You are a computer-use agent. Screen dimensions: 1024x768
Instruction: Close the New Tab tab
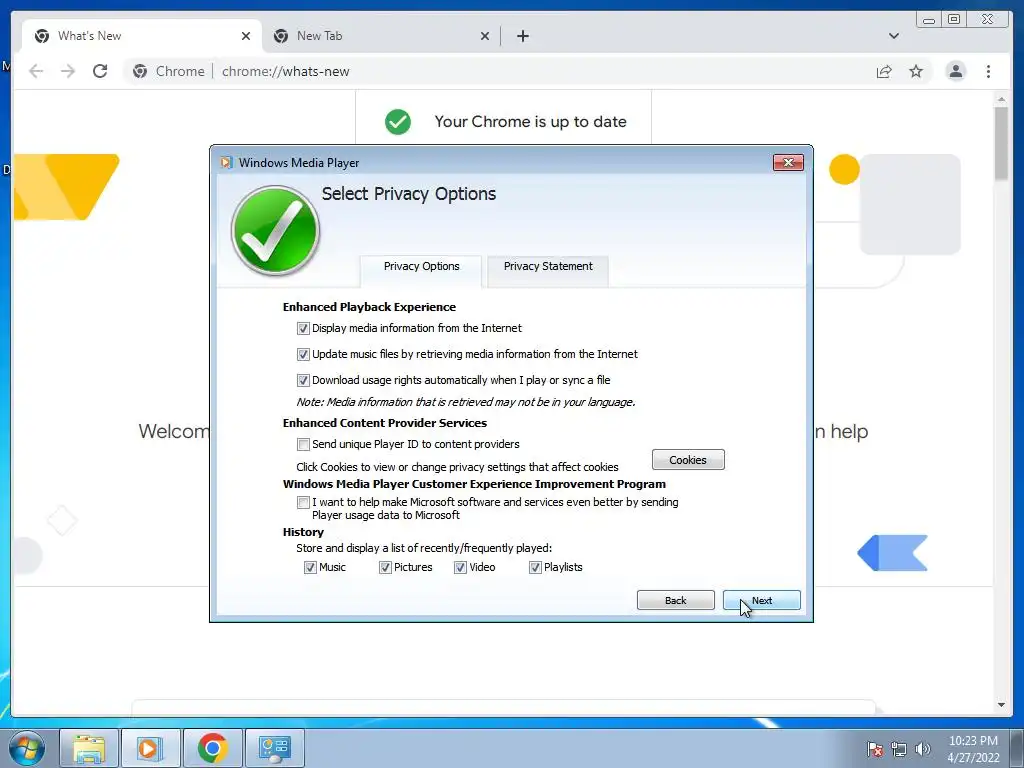pyautogui.click(x=485, y=36)
